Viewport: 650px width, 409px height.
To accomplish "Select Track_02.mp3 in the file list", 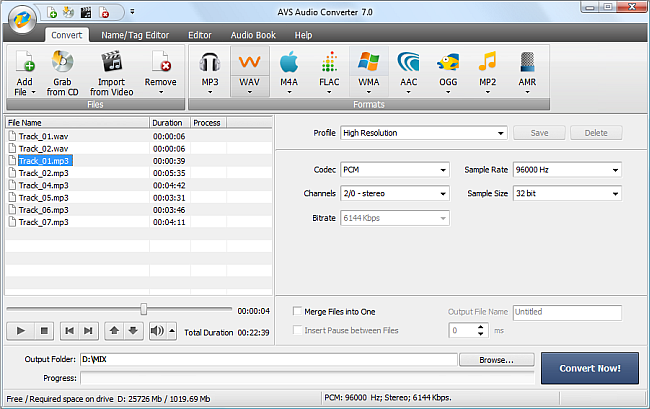I will coord(44,173).
